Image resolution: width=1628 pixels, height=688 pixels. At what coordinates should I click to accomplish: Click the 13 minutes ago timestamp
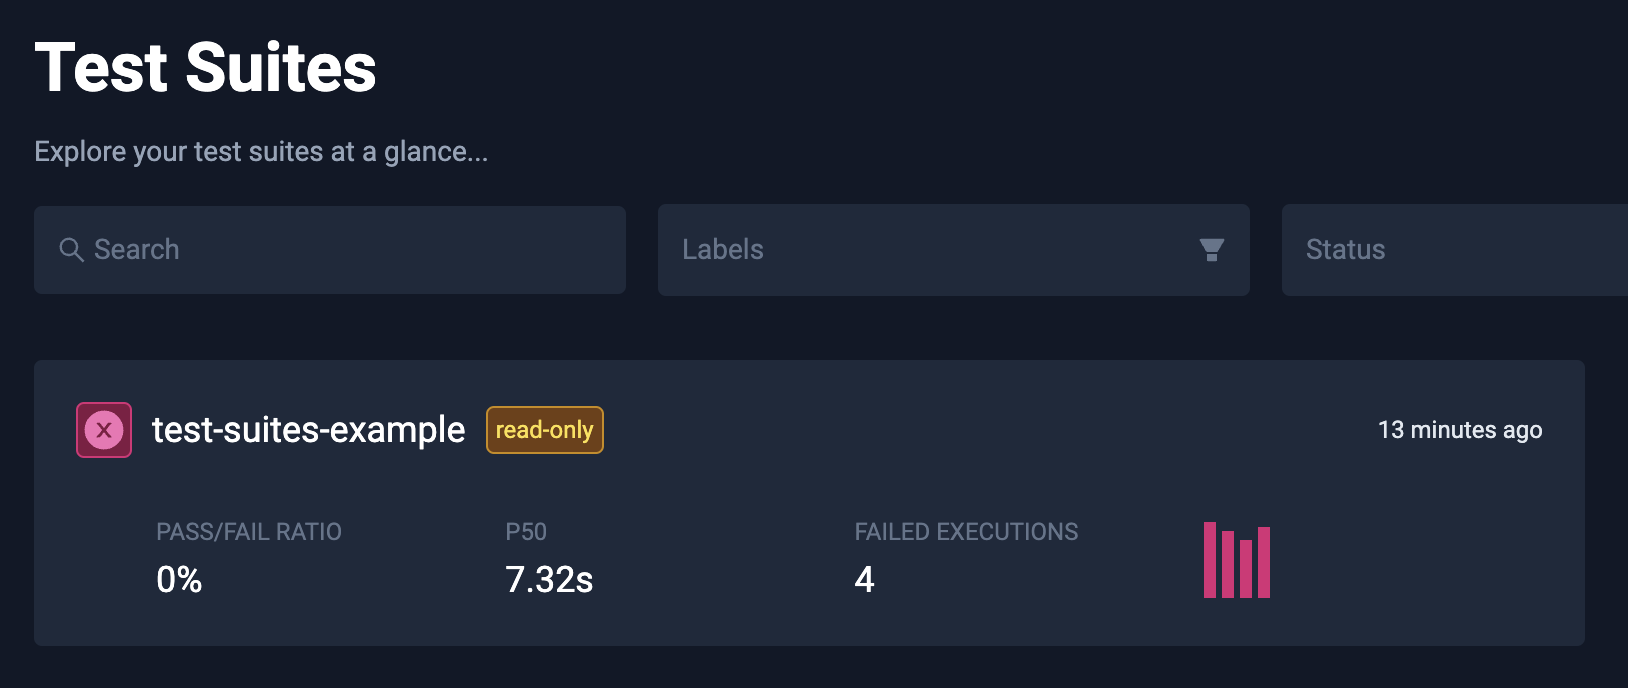pos(1459,430)
